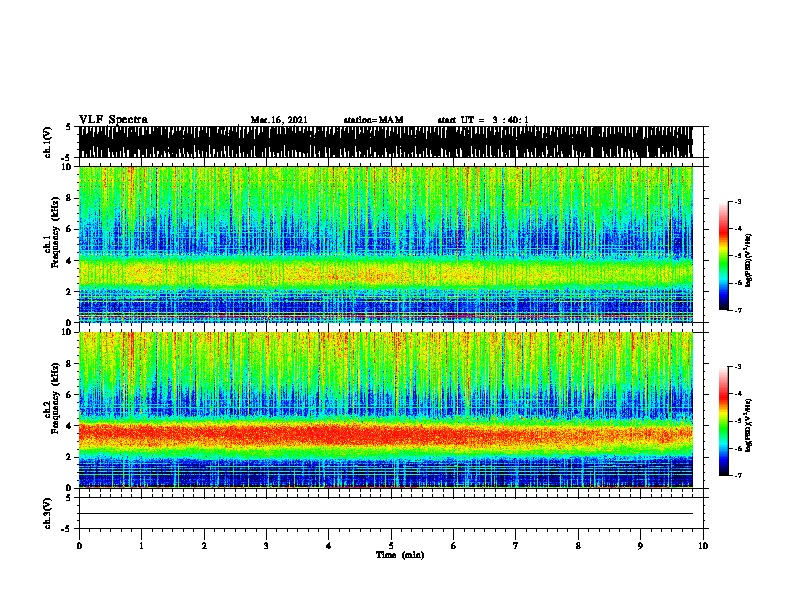Image resolution: width=792 pixels, height=612 pixels.
Task: Click the "-3" tick on ch.1 colorbar
Action: (738, 202)
